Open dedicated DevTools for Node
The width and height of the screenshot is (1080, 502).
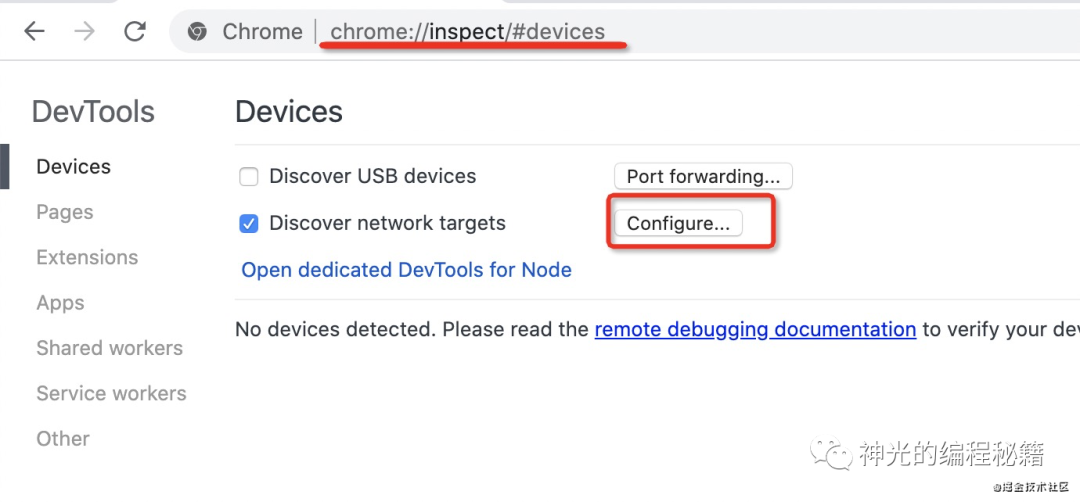point(406,270)
